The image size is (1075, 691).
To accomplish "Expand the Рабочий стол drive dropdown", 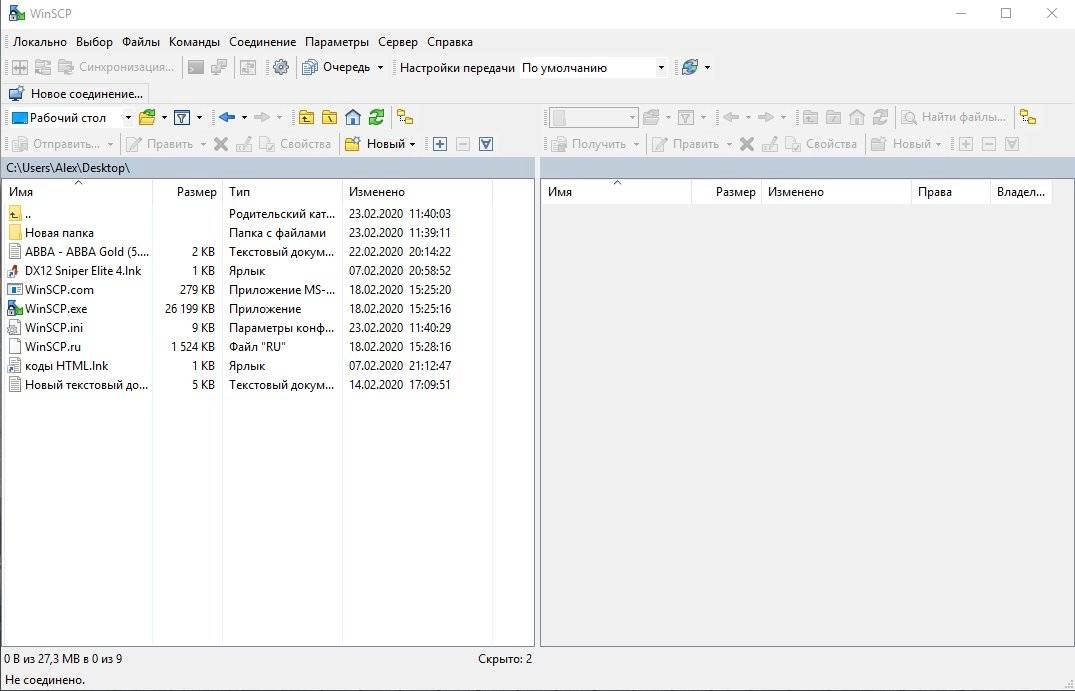I will (x=128, y=118).
